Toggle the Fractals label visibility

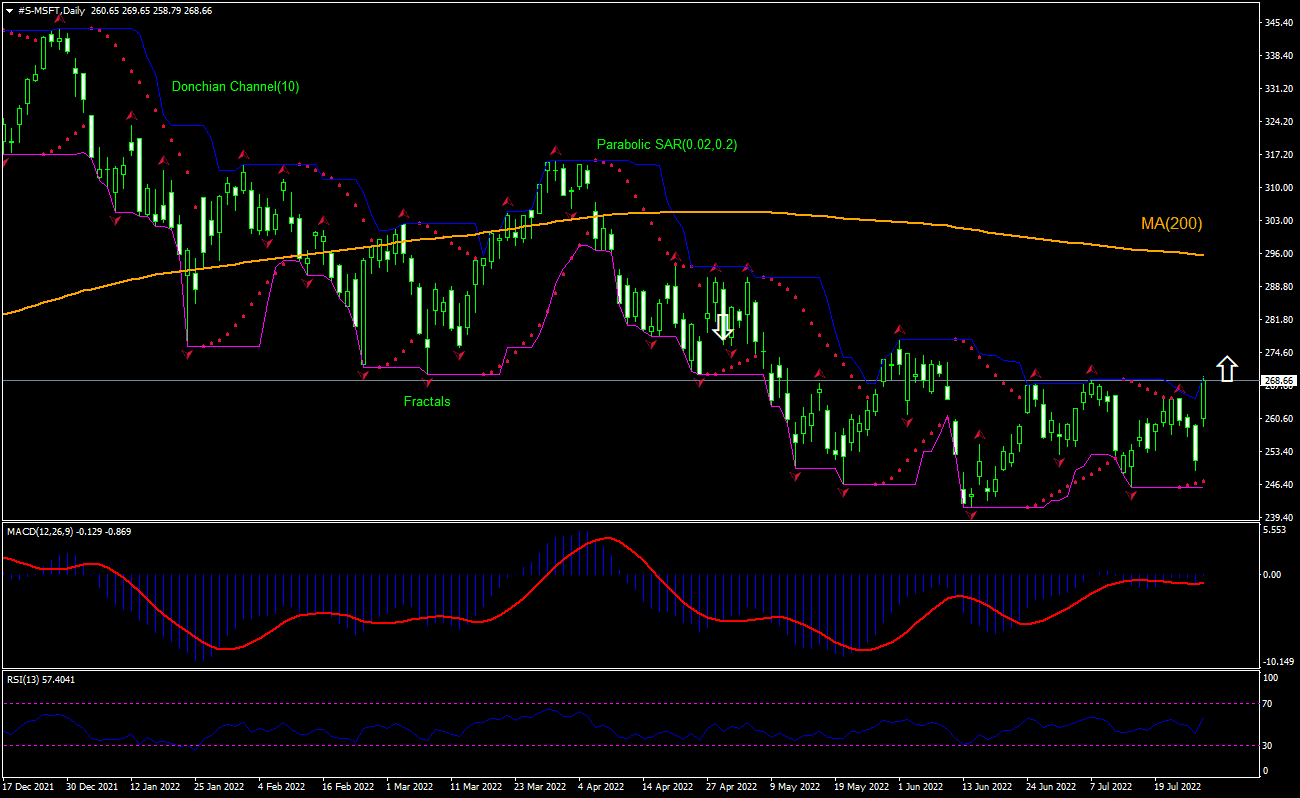click(x=428, y=401)
